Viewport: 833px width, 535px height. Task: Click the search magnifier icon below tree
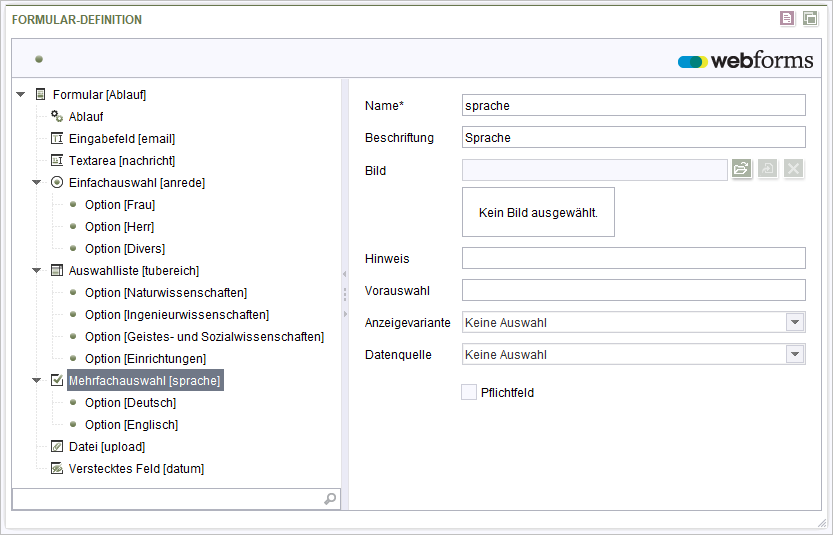330,499
